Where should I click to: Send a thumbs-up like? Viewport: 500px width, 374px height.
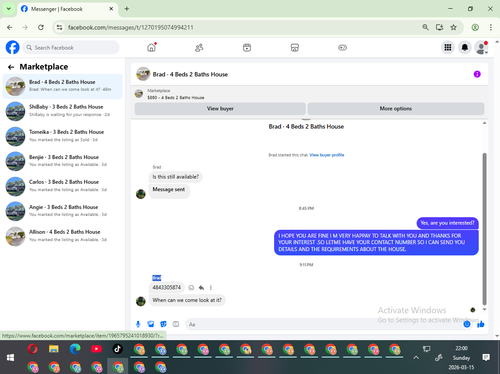[x=480, y=324]
